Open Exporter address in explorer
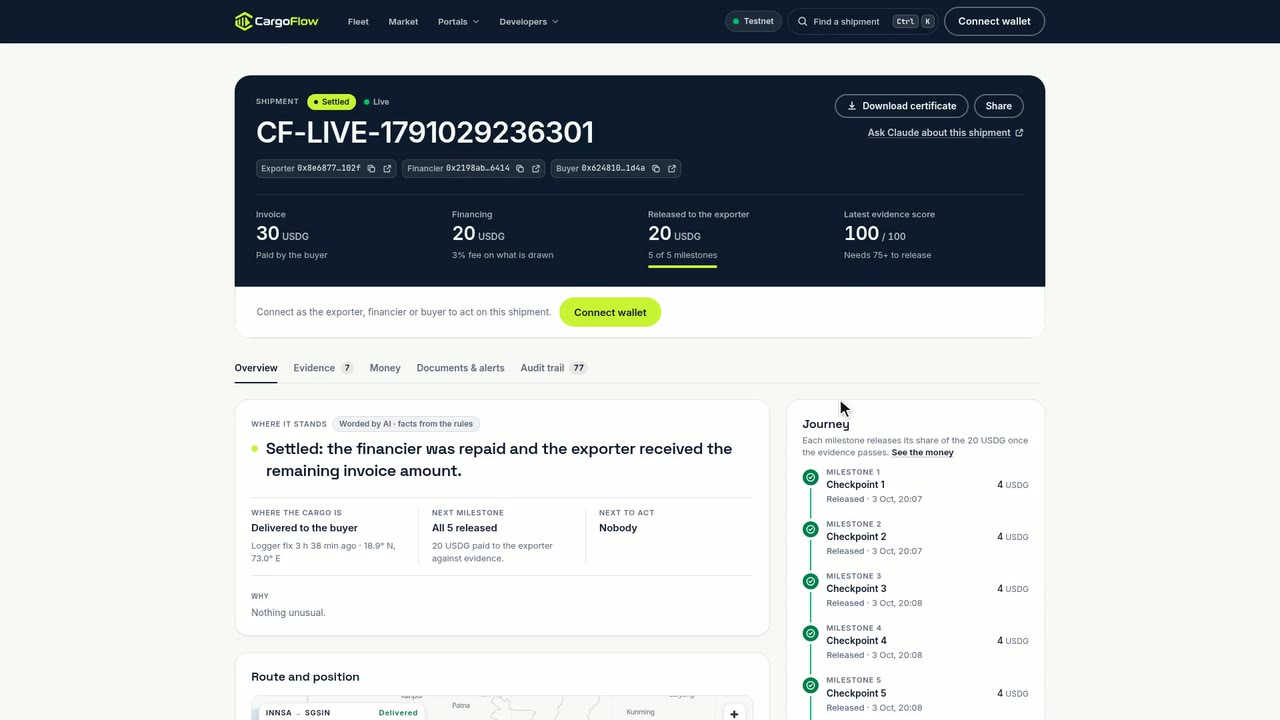The height and width of the screenshot is (720, 1280). coord(387,169)
